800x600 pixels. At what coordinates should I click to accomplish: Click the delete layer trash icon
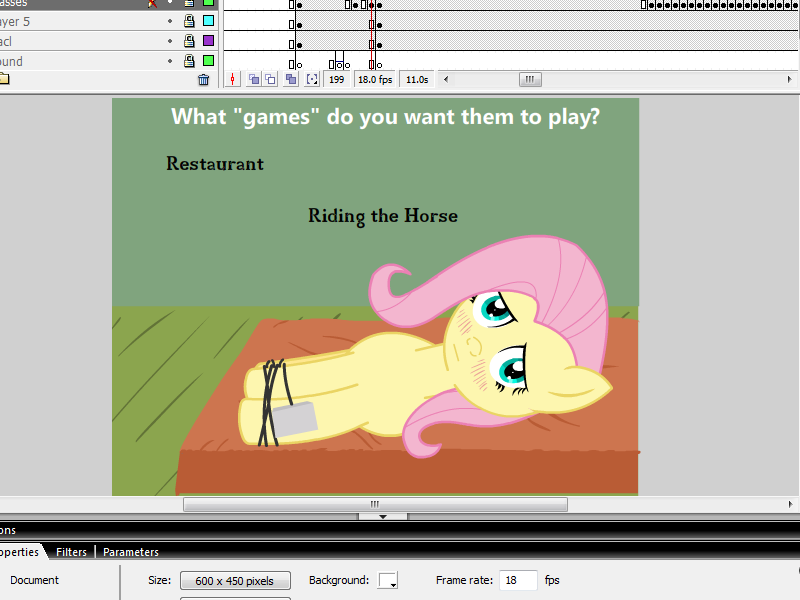click(x=204, y=80)
